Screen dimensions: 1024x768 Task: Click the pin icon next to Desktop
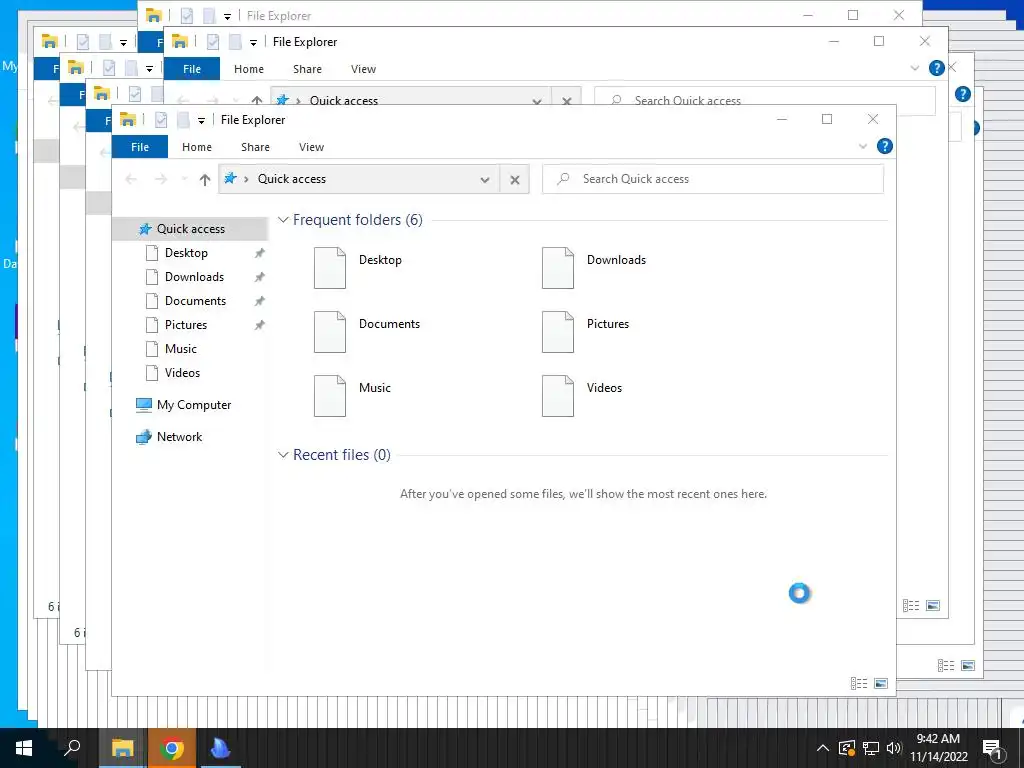tap(259, 253)
